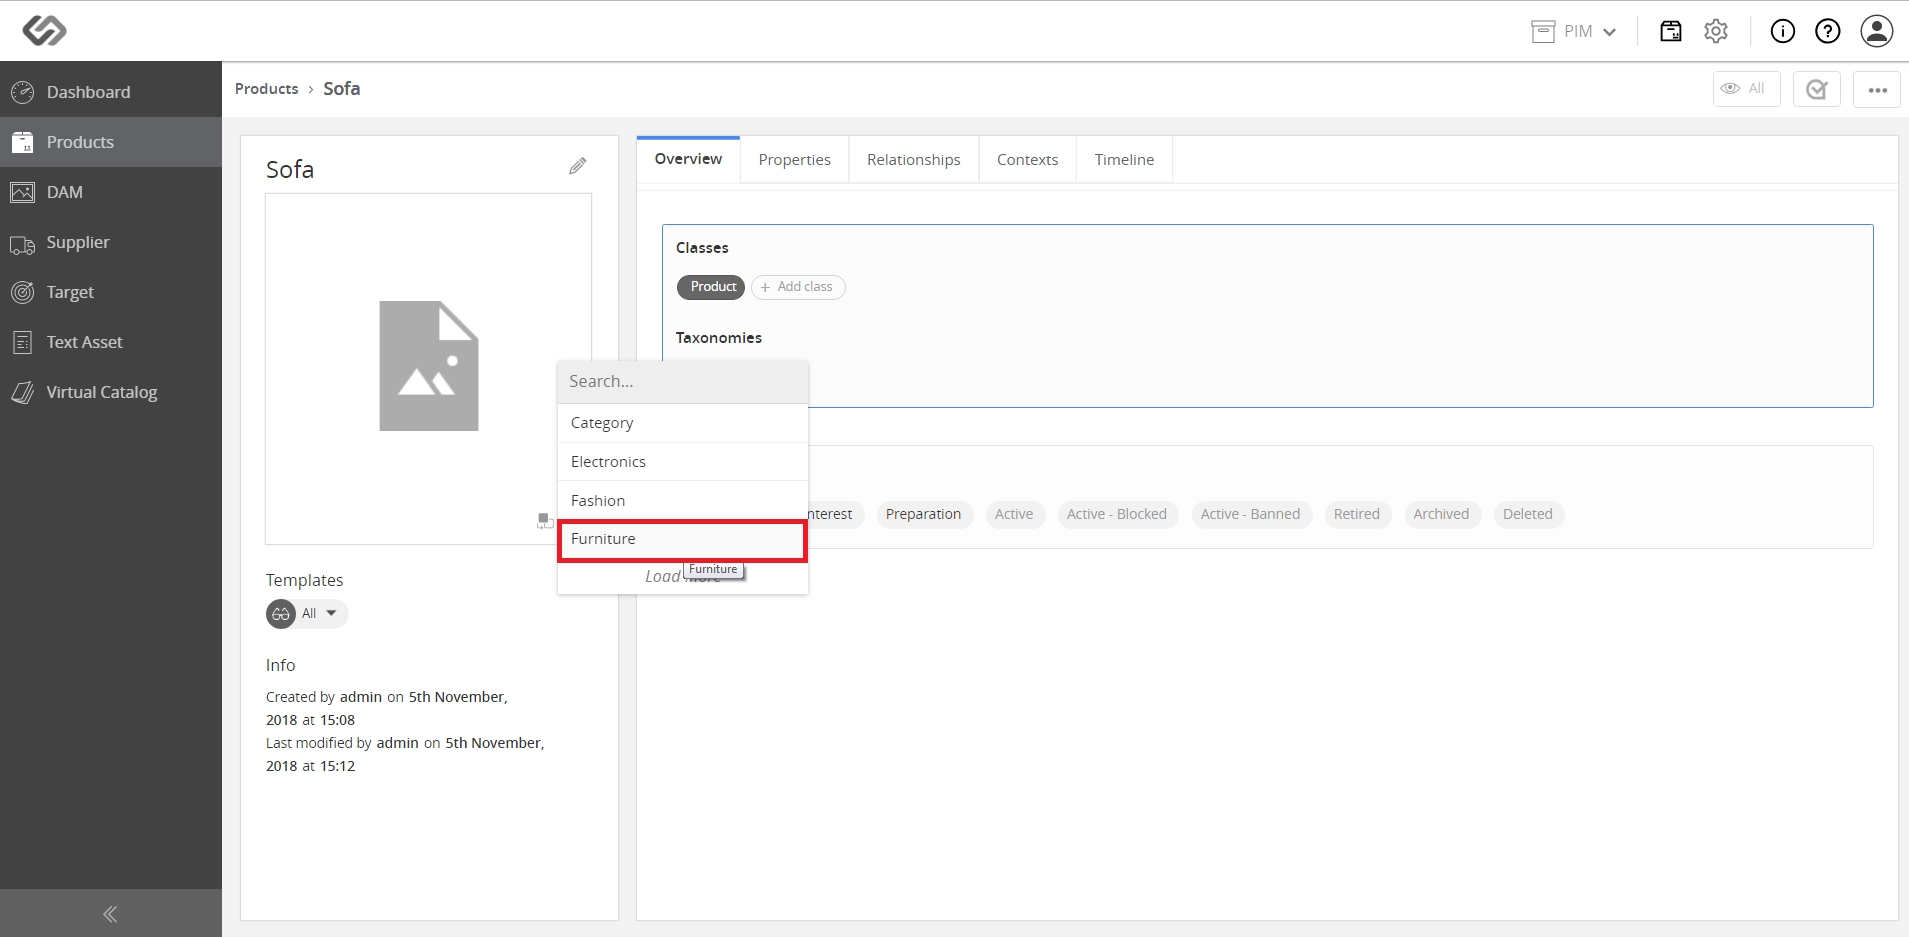Open settings gear in header
This screenshot has height=937, width=1909.
click(1716, 31)
